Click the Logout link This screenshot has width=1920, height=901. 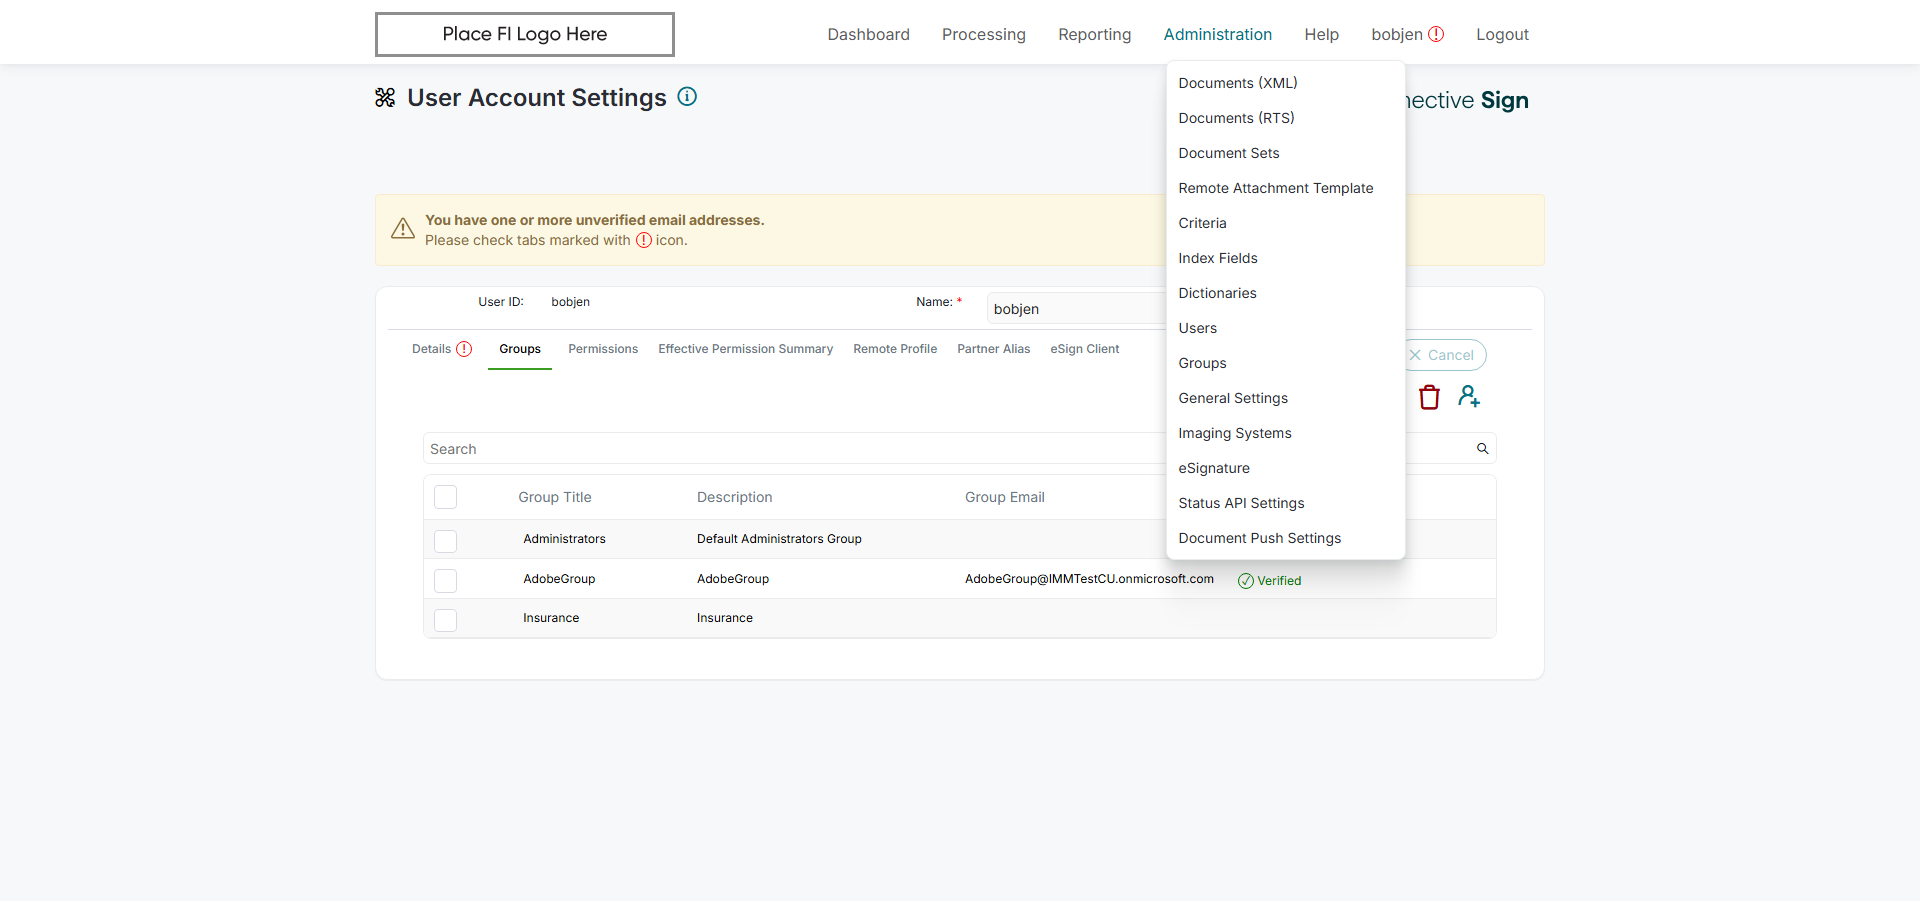pyautogui.click(x=1502, y=34)
